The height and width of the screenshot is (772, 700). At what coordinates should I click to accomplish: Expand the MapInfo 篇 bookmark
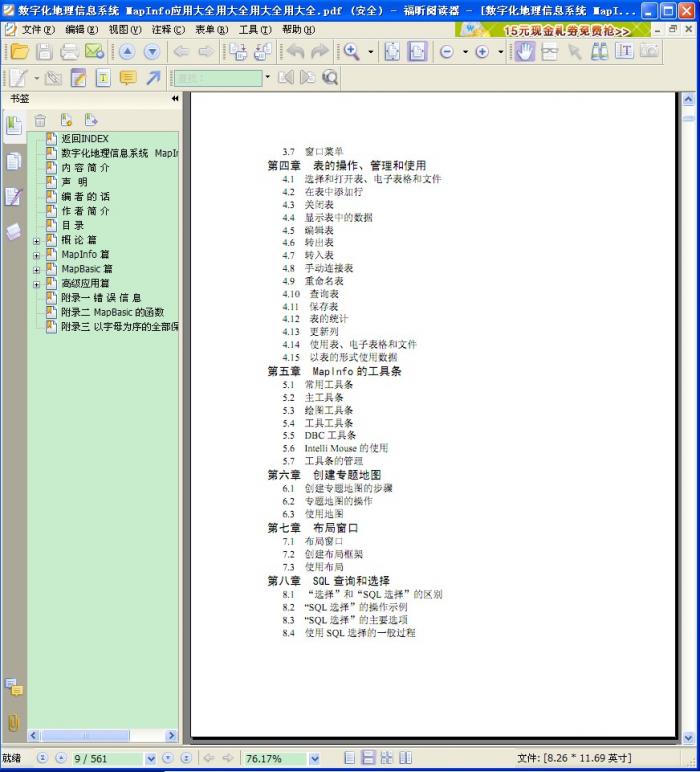point(37,255)
